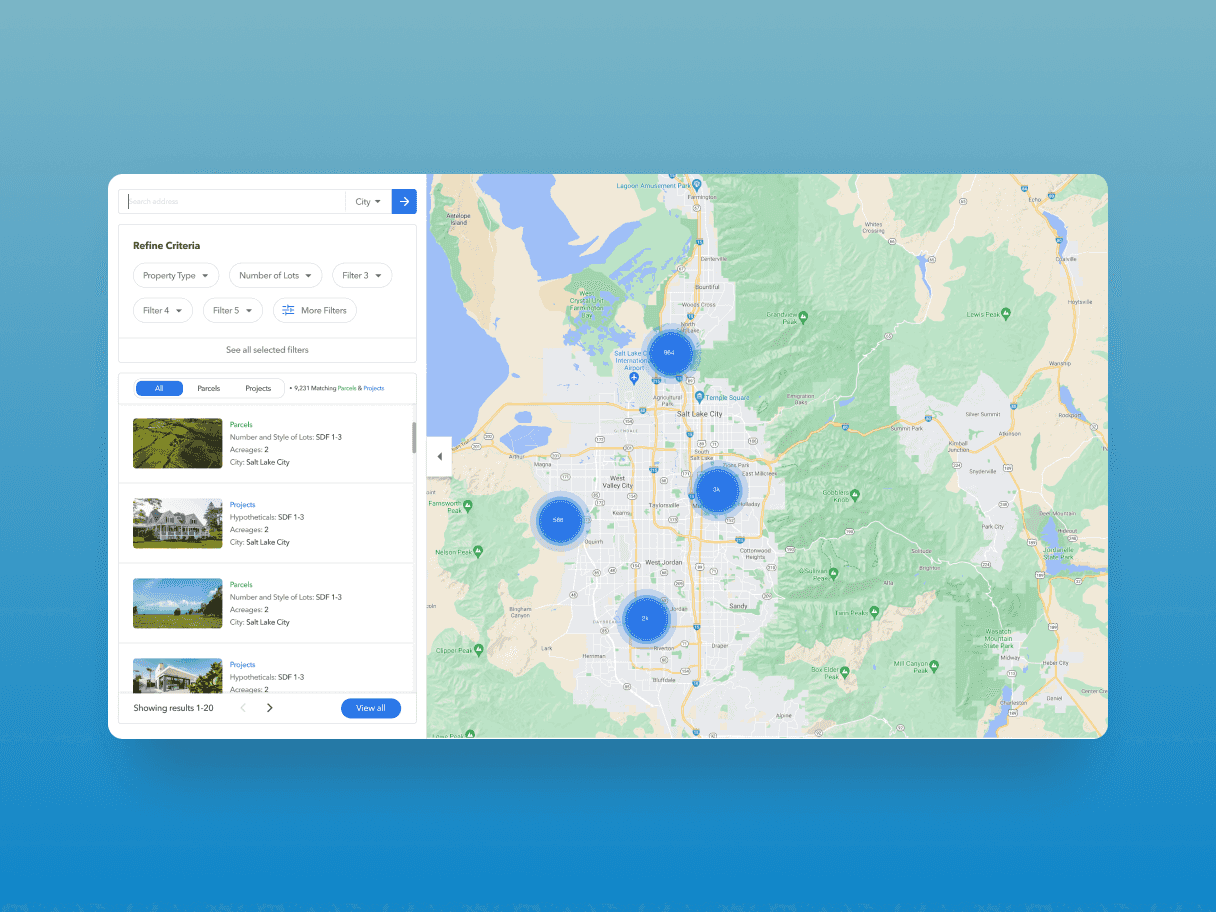This screenshot has width=1216, height=912.
Task: Open first Projects listing title
Action: pos(243,505)
